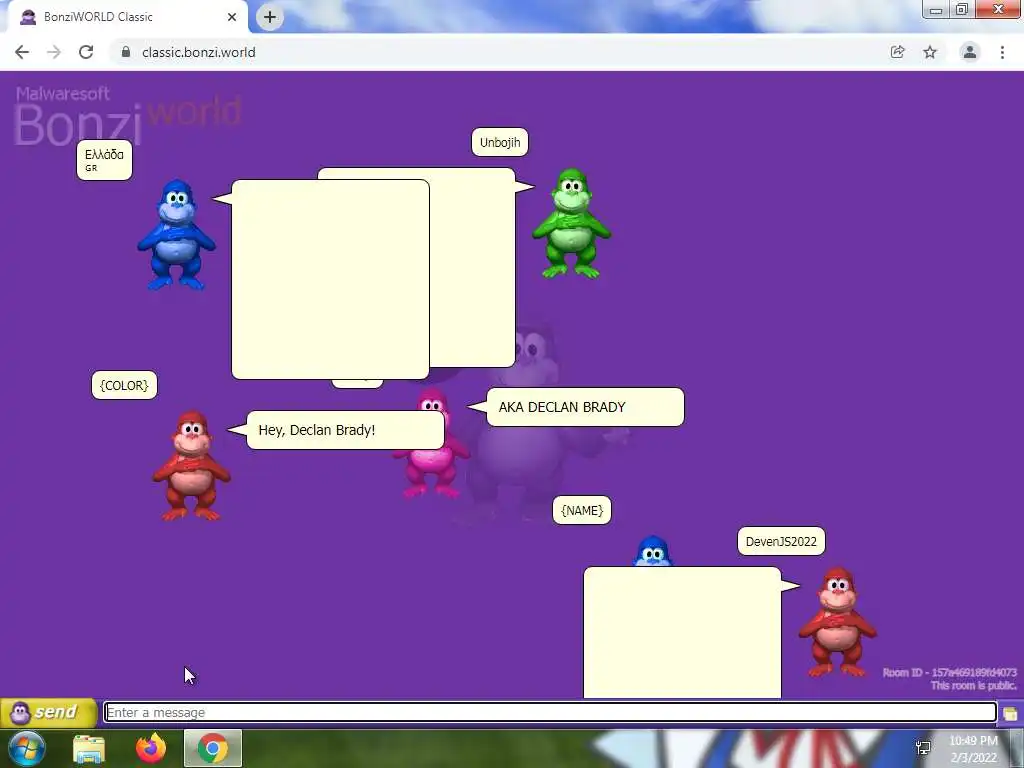
Task: Open File Explorer from the taskbar
Action: click(89, 748)
